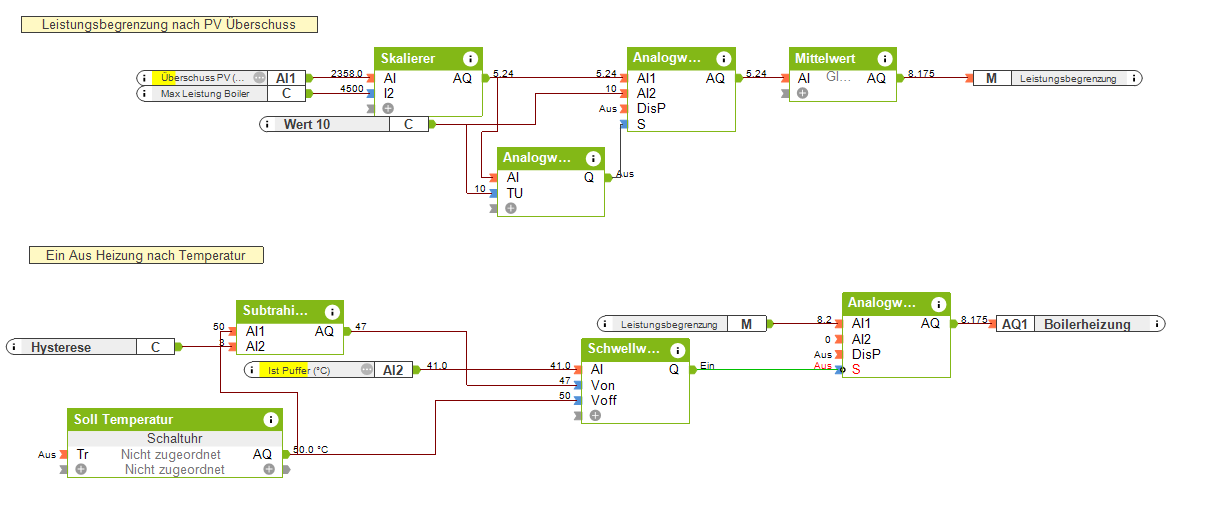Click info icon of Hysterese constant

coord(16,347)
